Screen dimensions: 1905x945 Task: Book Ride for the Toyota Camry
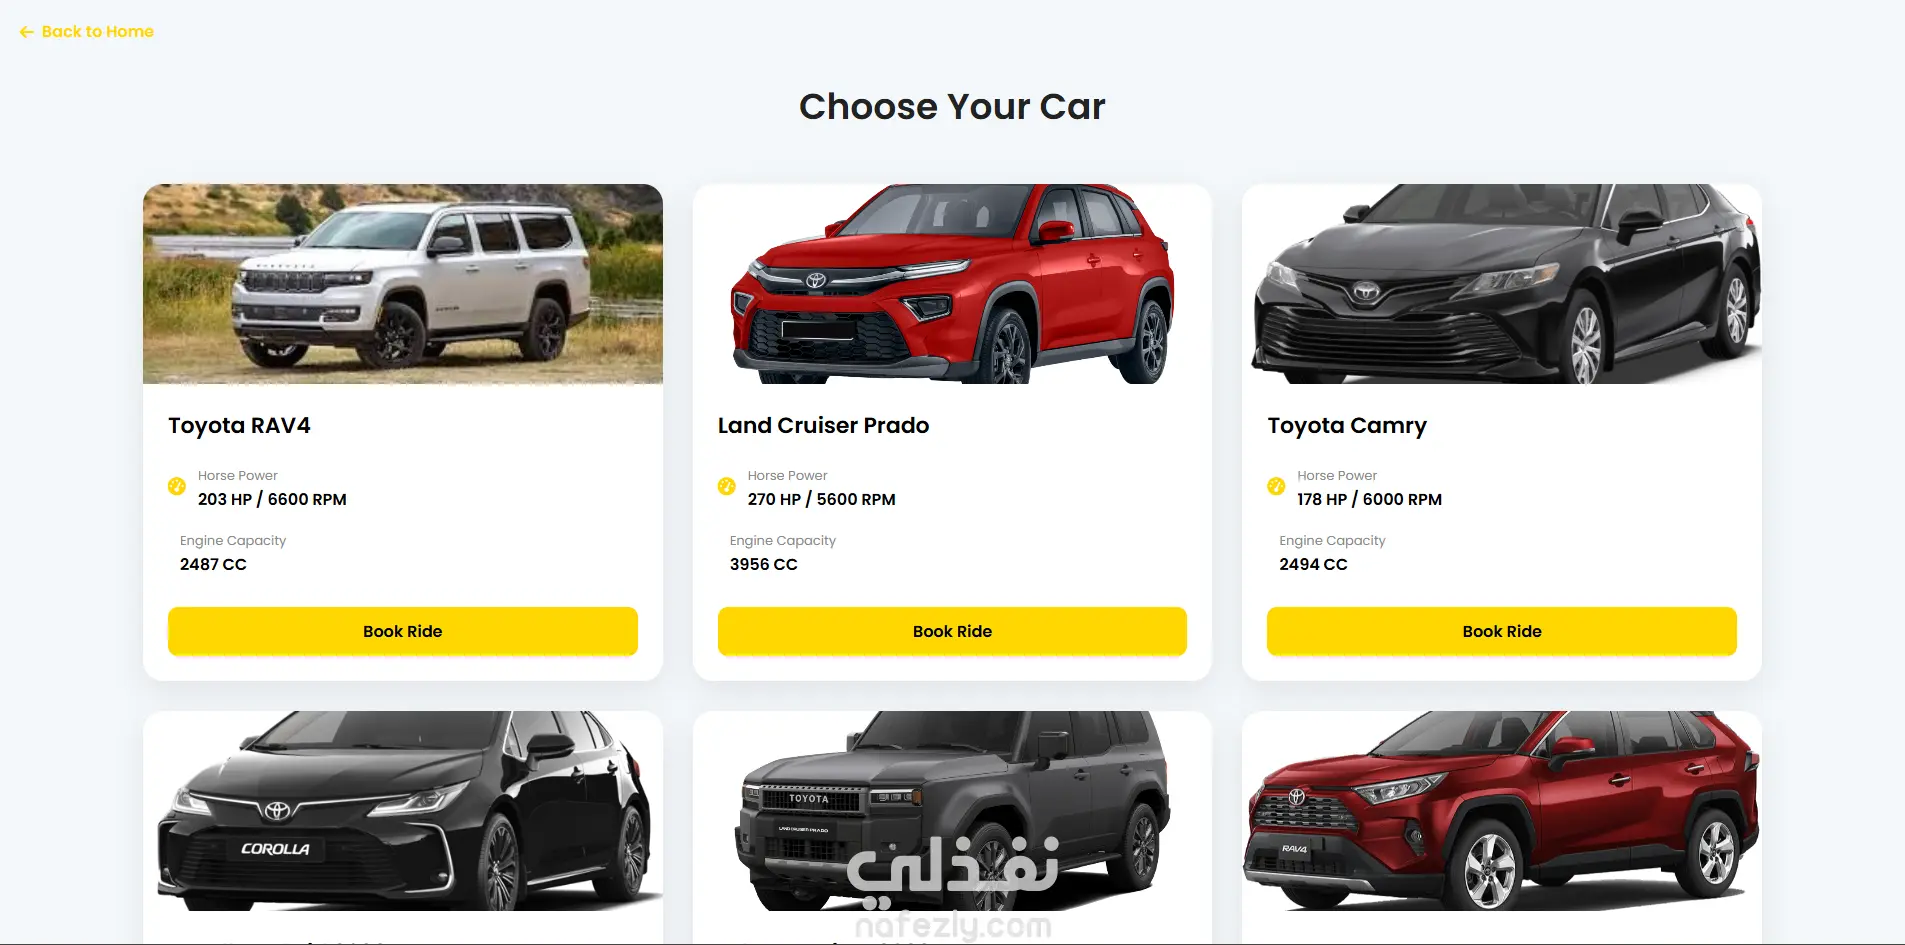coord(1502,631)
